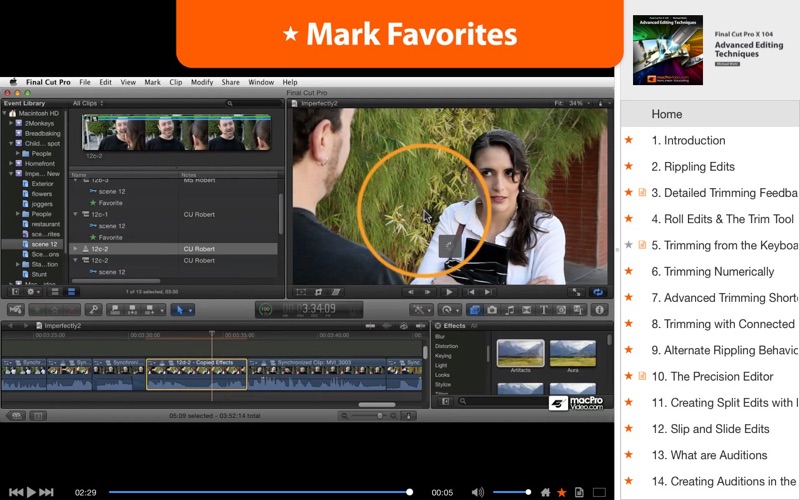This screenshot has width=800, height=500.
Task: Collapse the Macintosh HD library
Action: pos(5,113)
